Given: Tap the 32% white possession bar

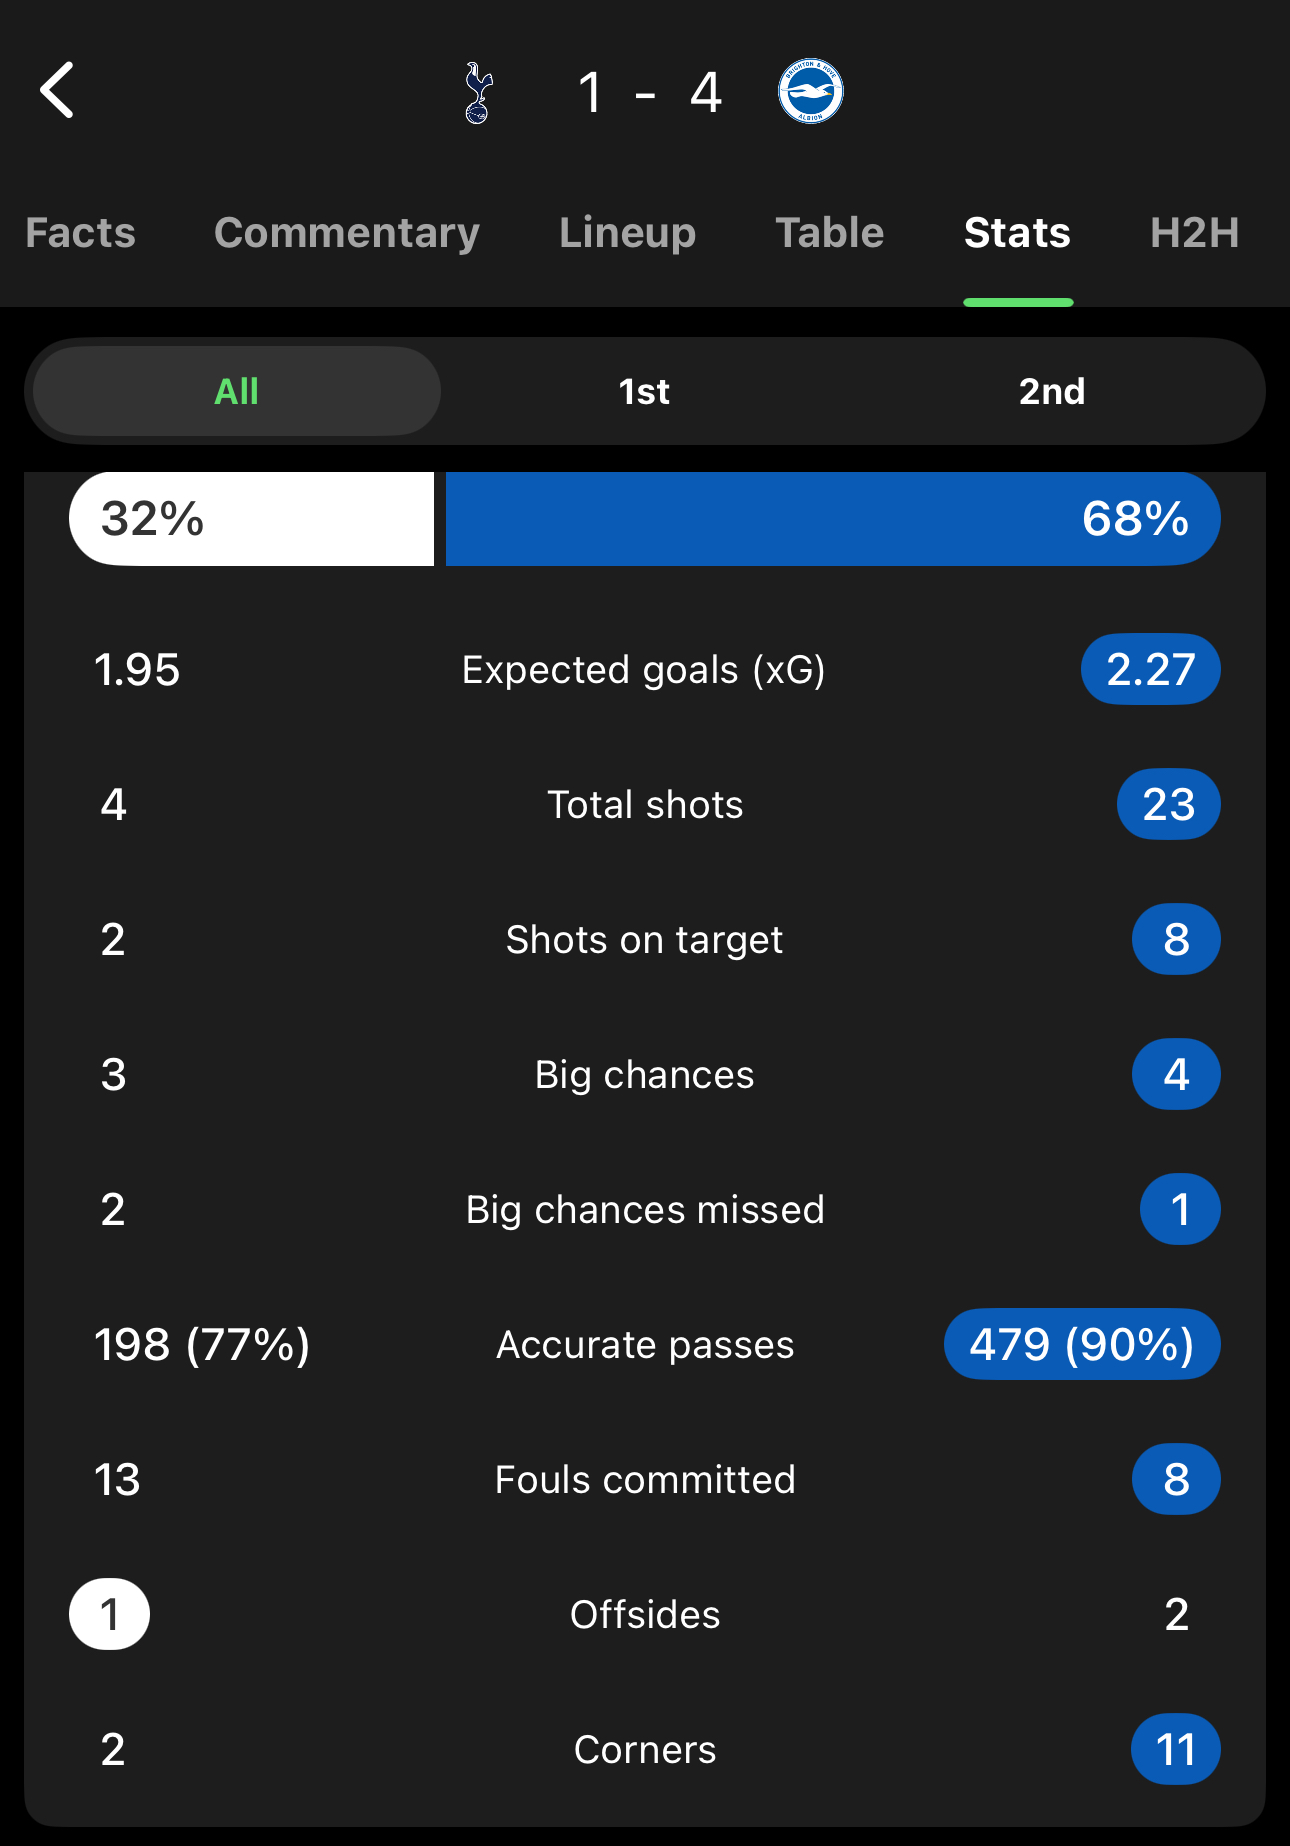Looking at the screenshot, I should click(x=251, y=519).
